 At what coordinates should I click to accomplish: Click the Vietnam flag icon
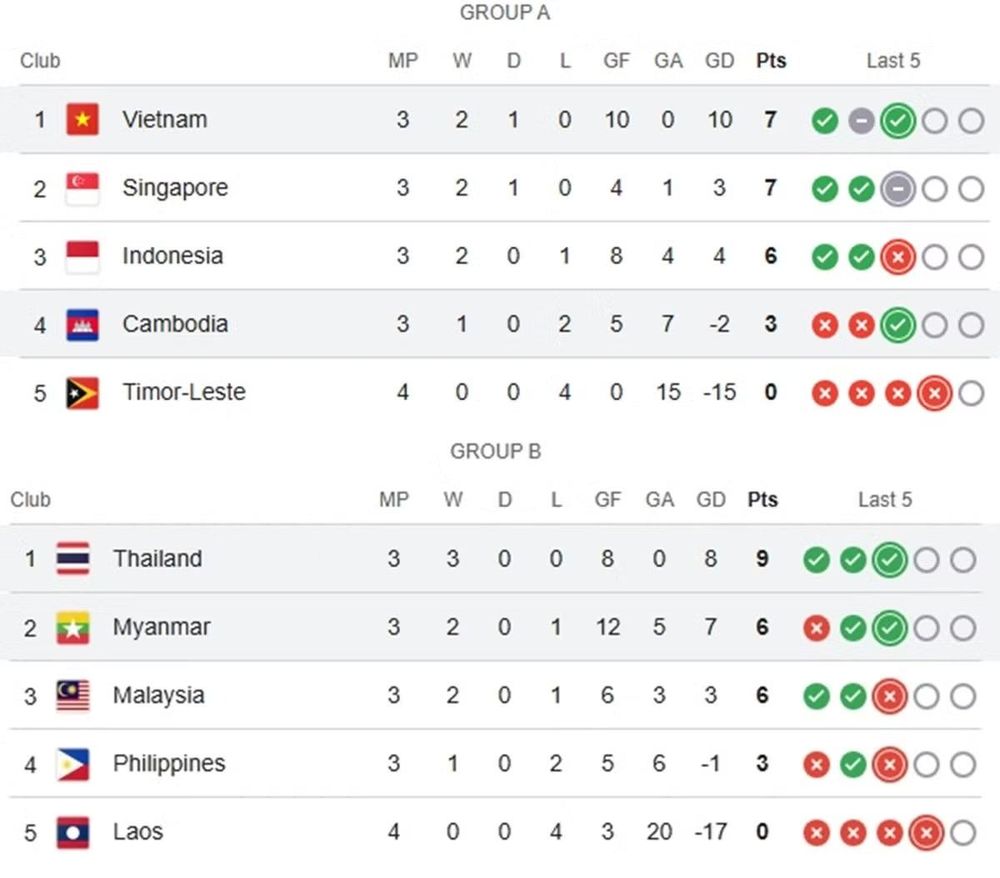tap(83, 119)
